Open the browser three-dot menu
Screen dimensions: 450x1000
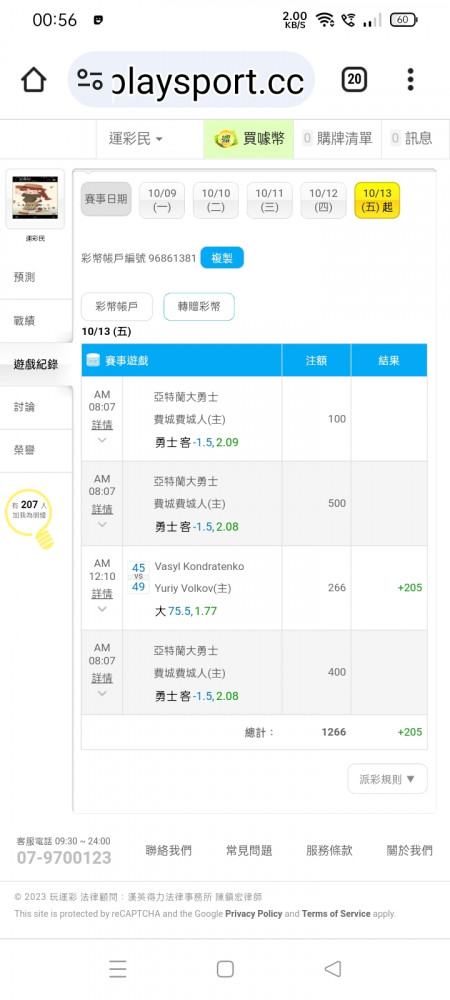410,80
